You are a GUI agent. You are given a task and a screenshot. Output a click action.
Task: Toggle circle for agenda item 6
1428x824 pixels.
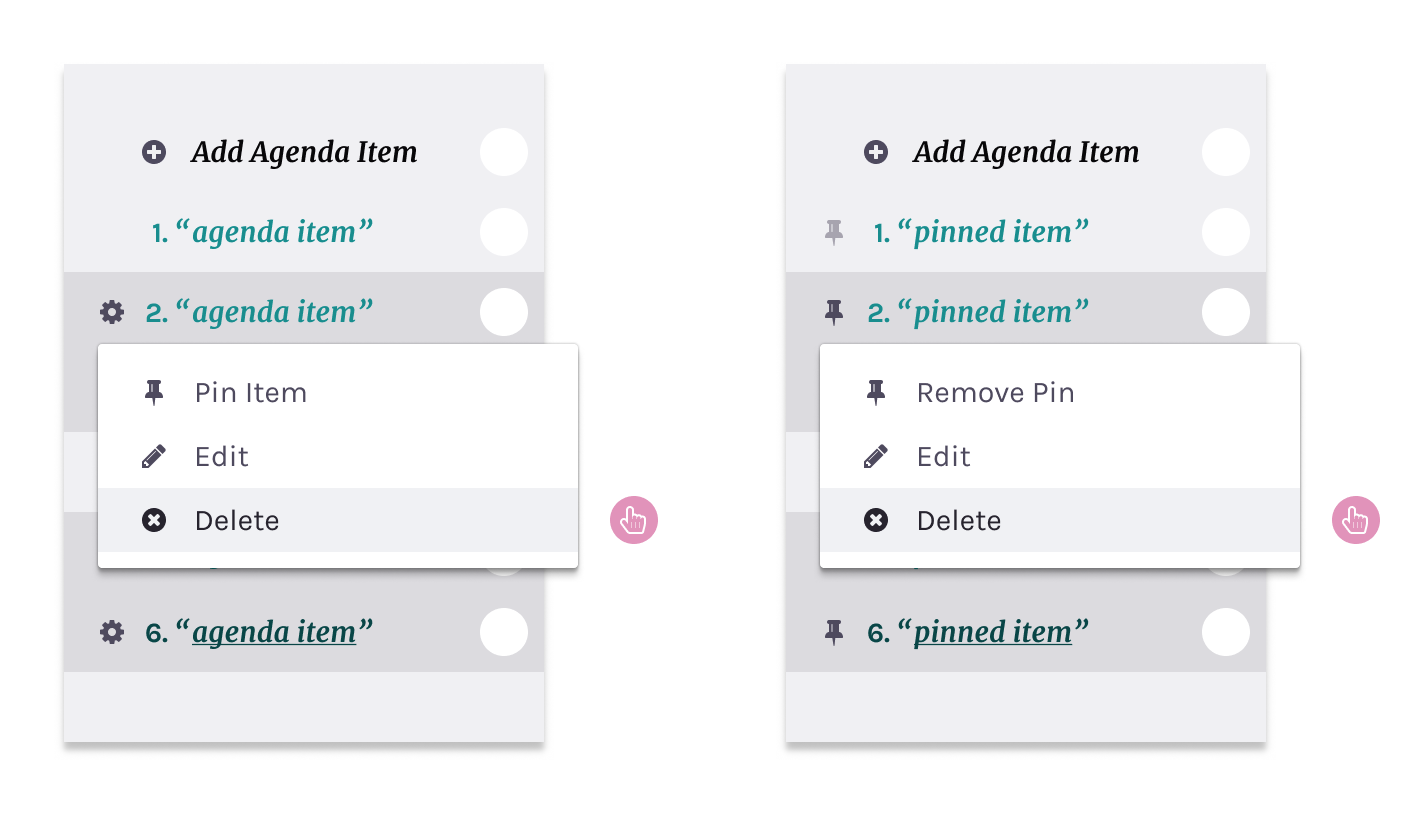504,632
